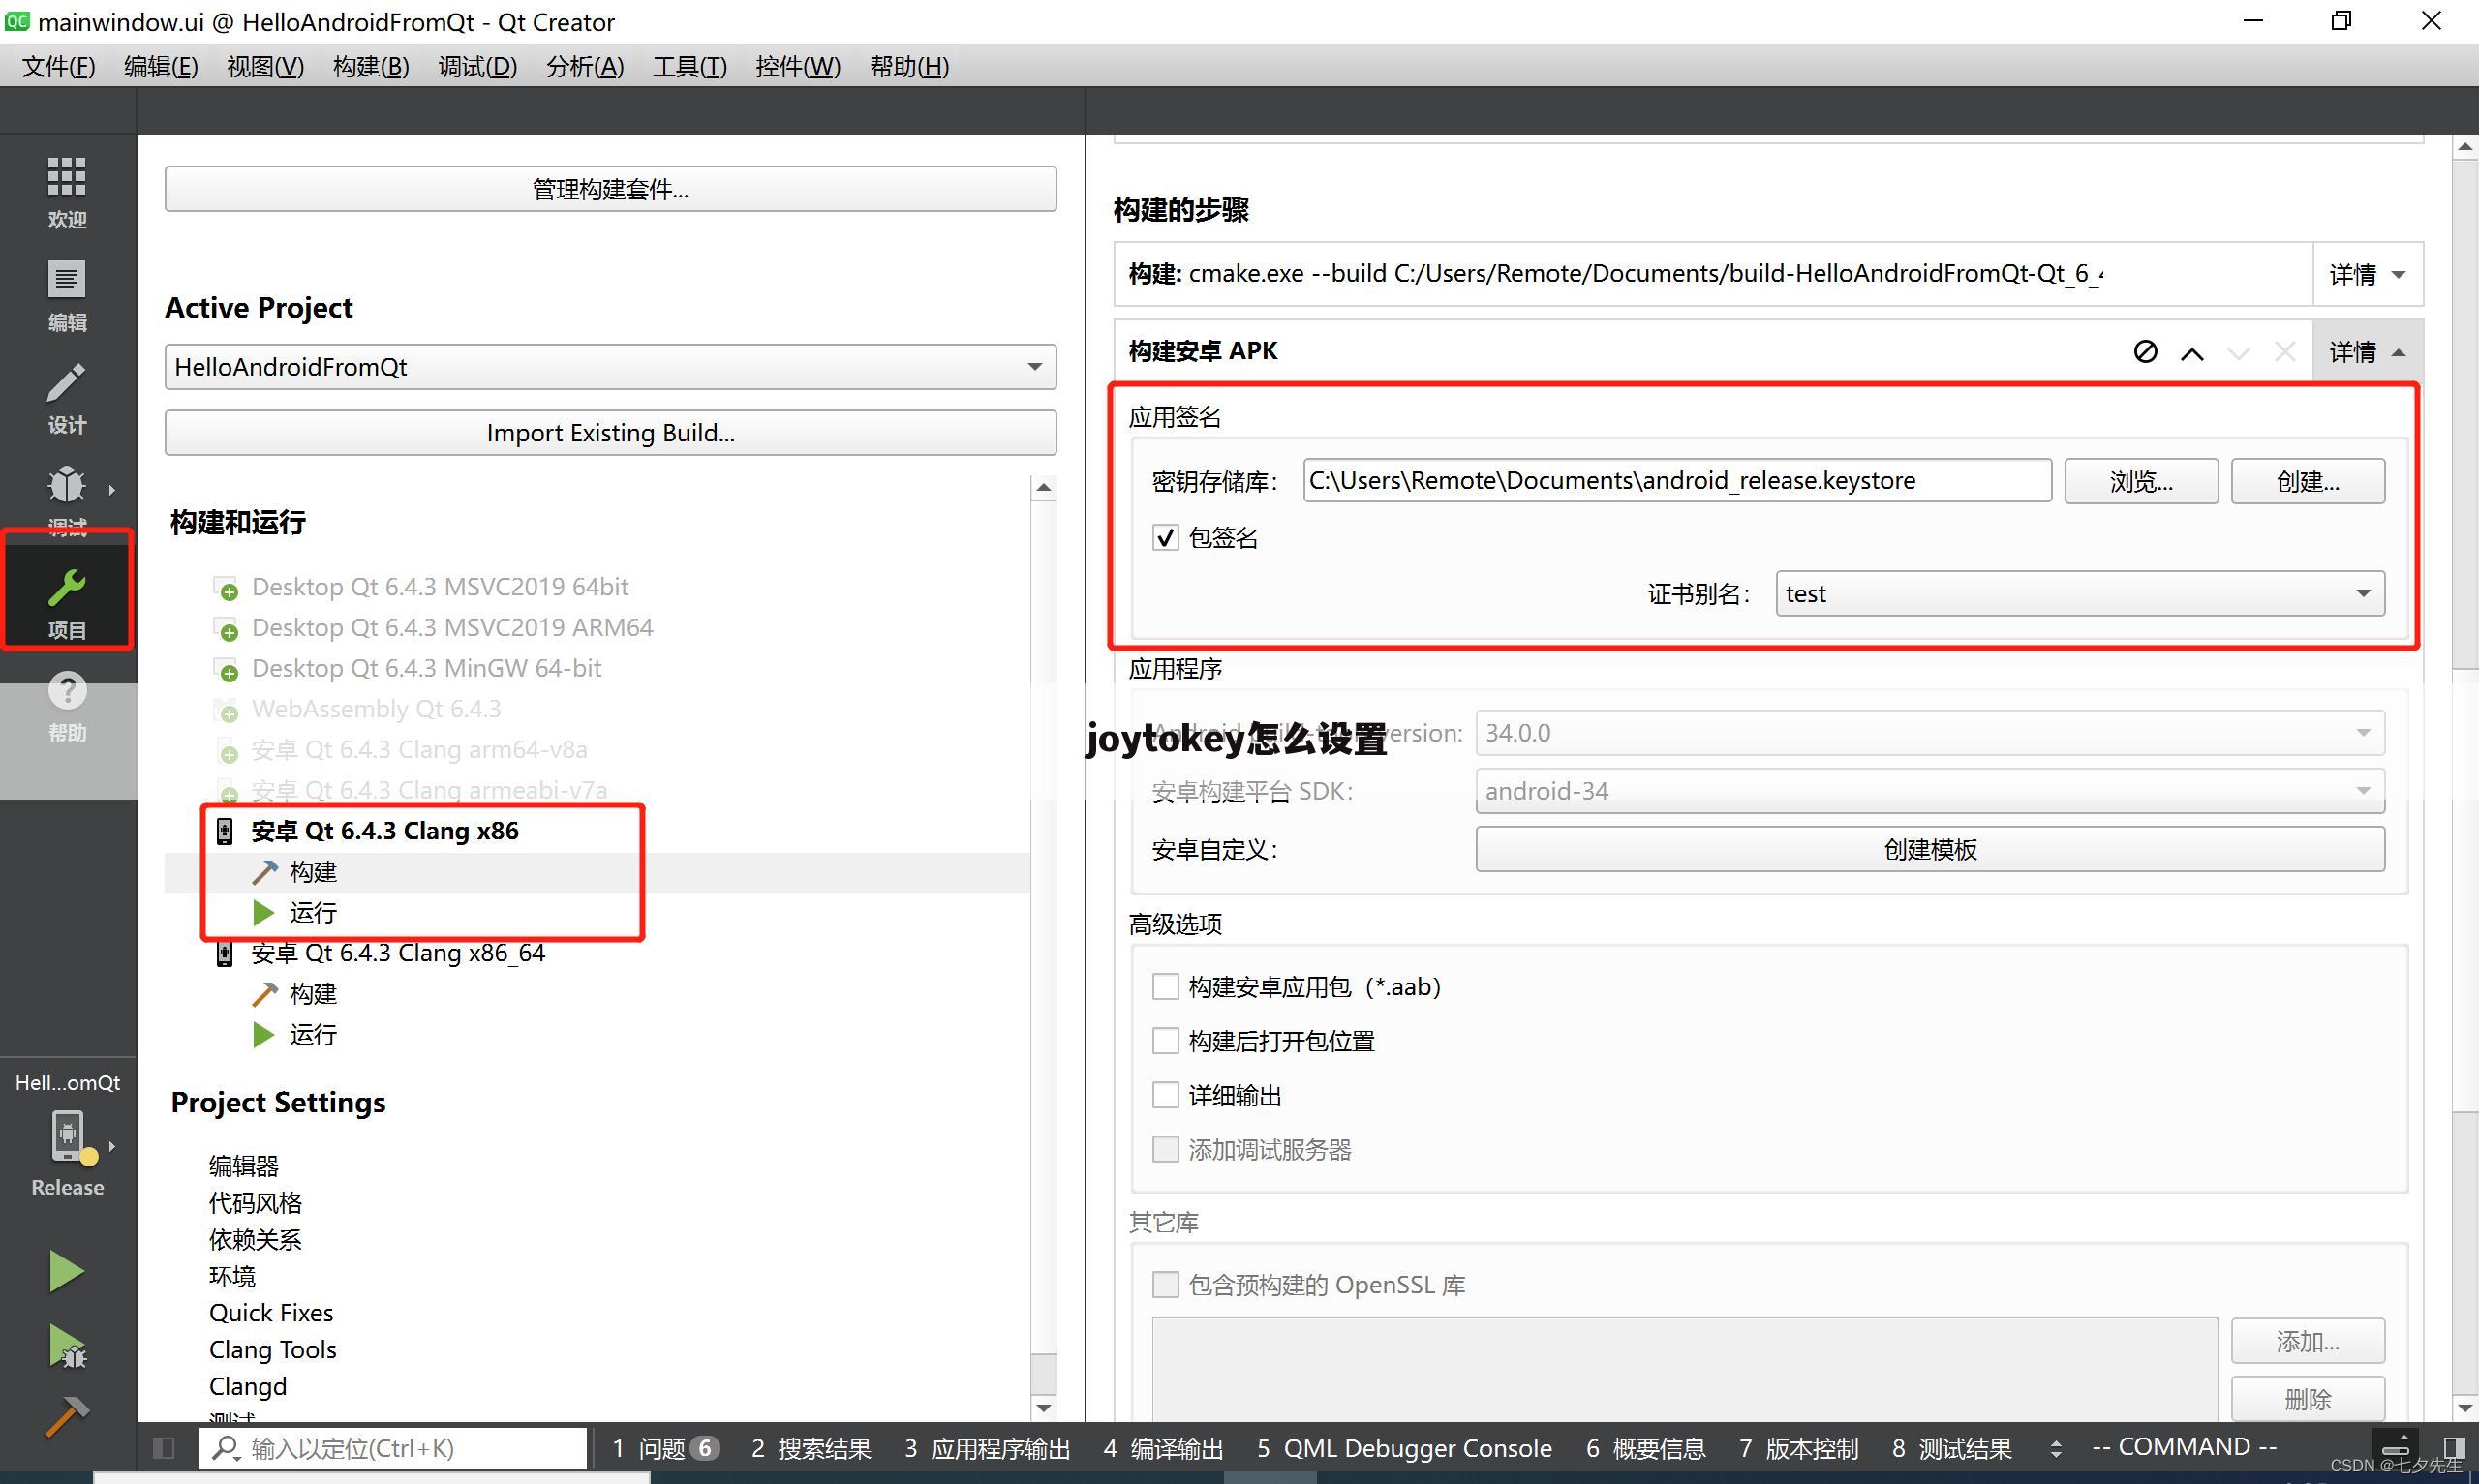
Task: Open the 5 QML Debugger Console pane
Action: [x=1404, y=1448]
